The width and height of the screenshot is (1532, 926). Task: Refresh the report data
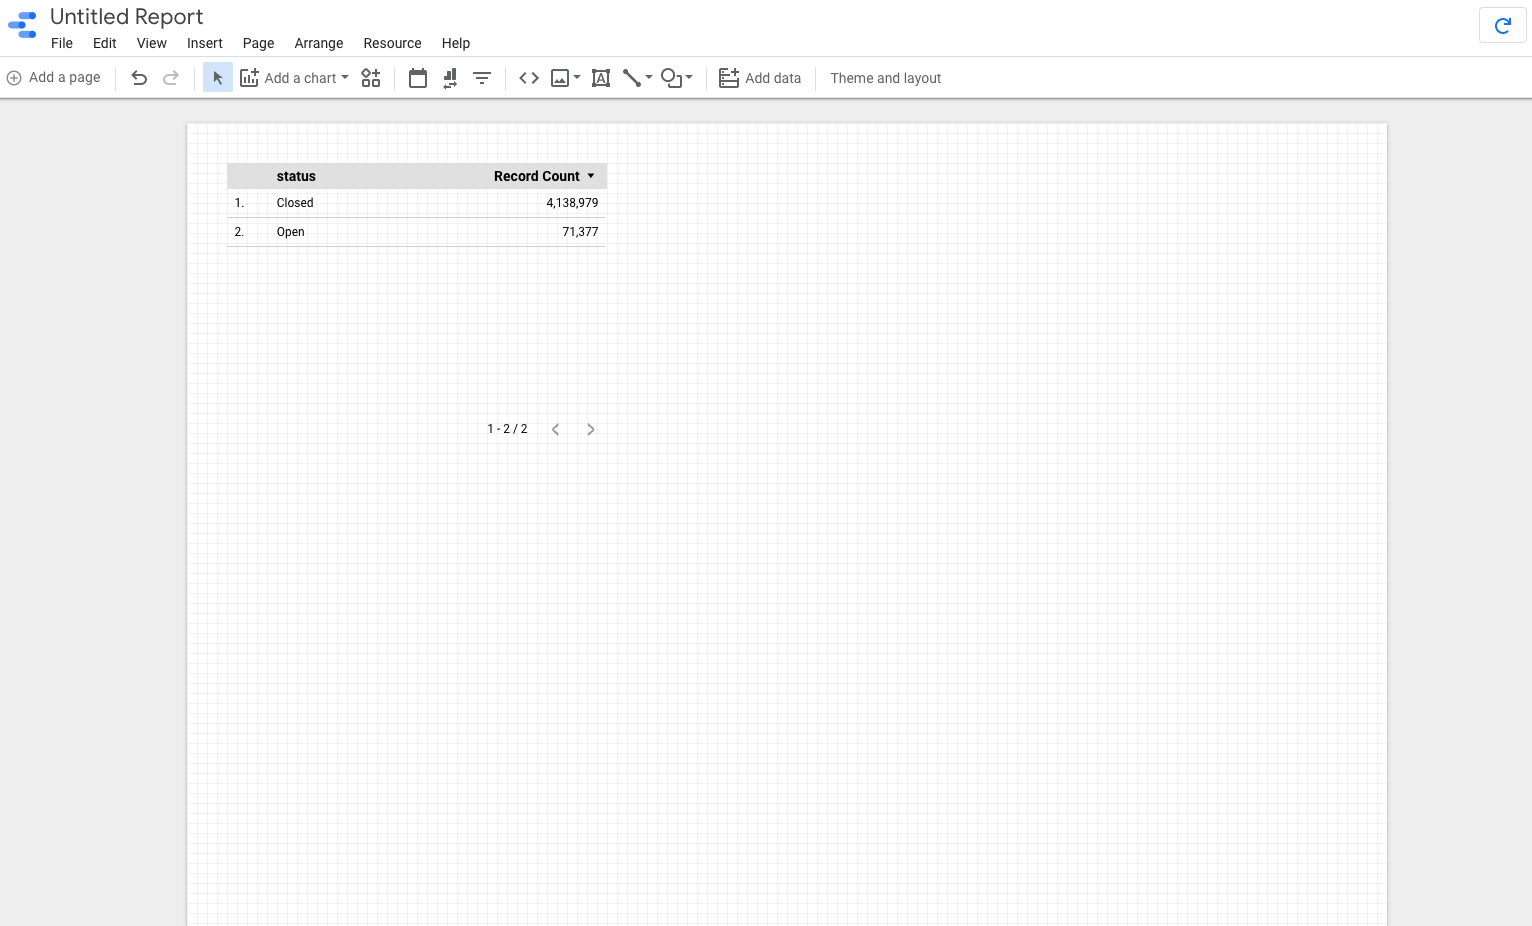tap(1502, 26)
